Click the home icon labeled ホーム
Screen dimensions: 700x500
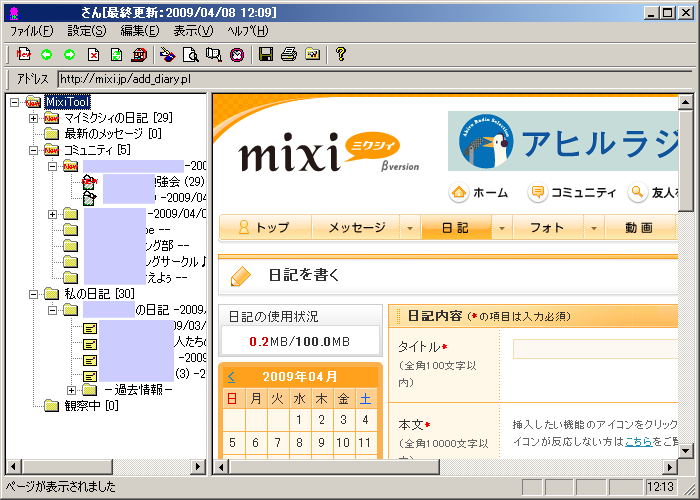458,192
